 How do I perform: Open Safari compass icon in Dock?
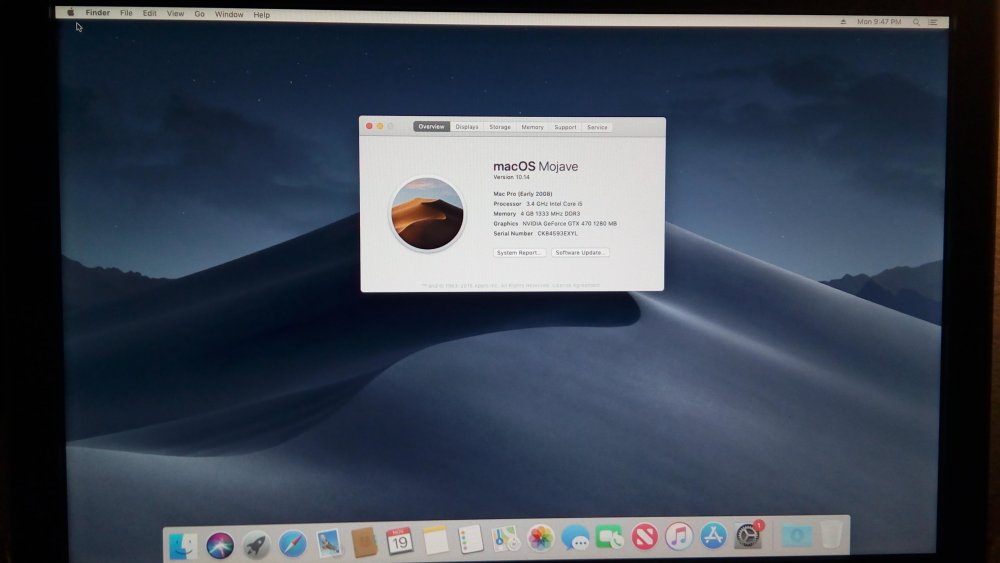tap(293, 544)
